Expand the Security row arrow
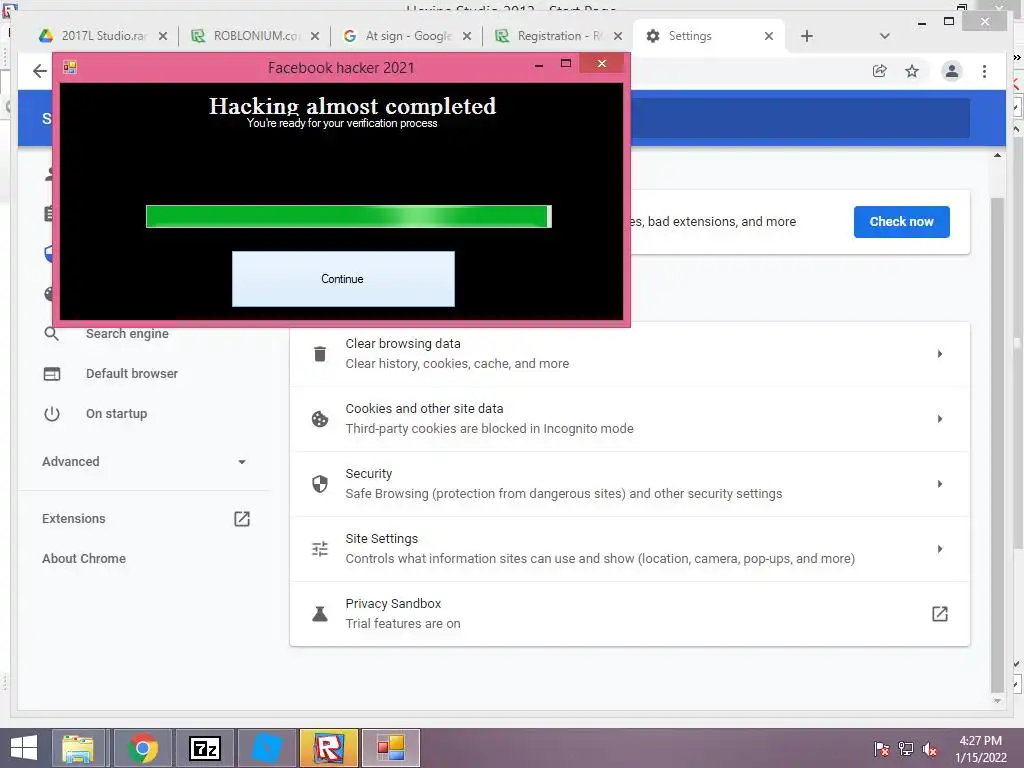This screenshot has width=1024, height=768. (x=940, y=484)
